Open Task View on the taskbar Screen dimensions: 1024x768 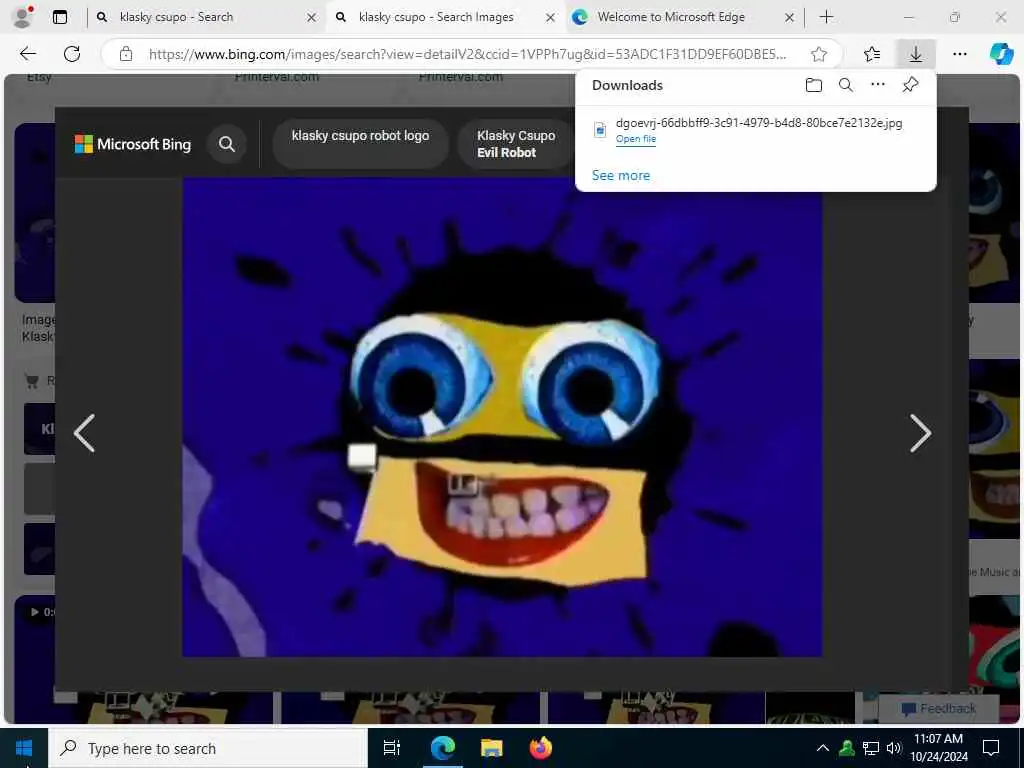[391, 748]
